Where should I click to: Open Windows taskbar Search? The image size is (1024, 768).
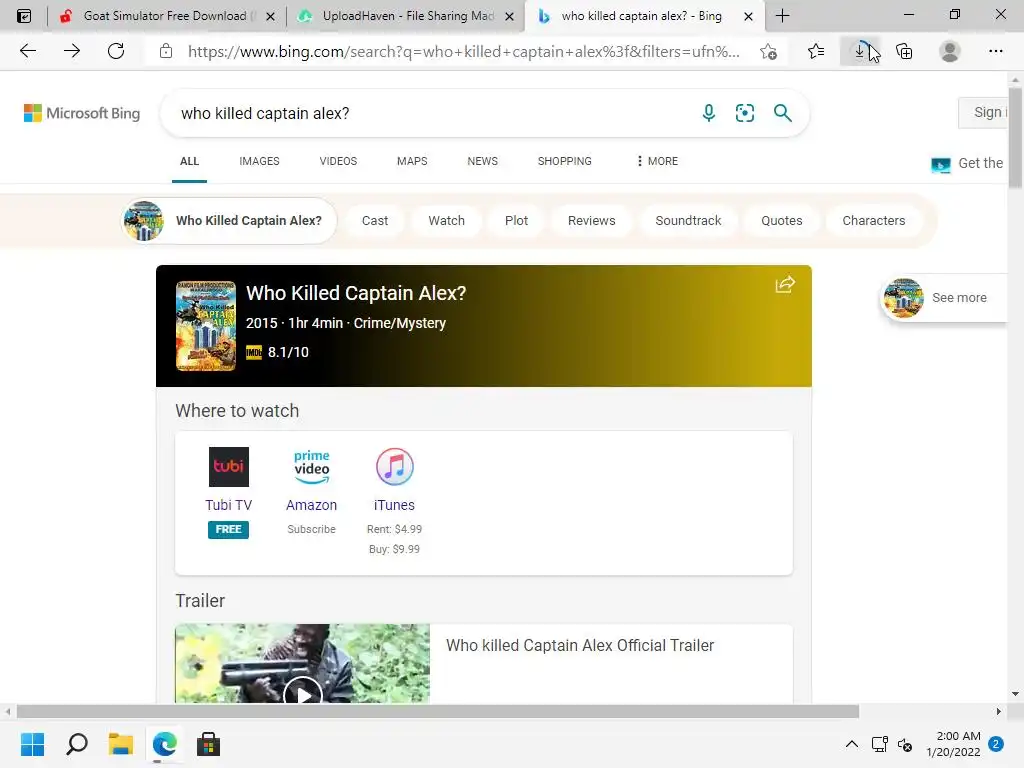point(76,744)
